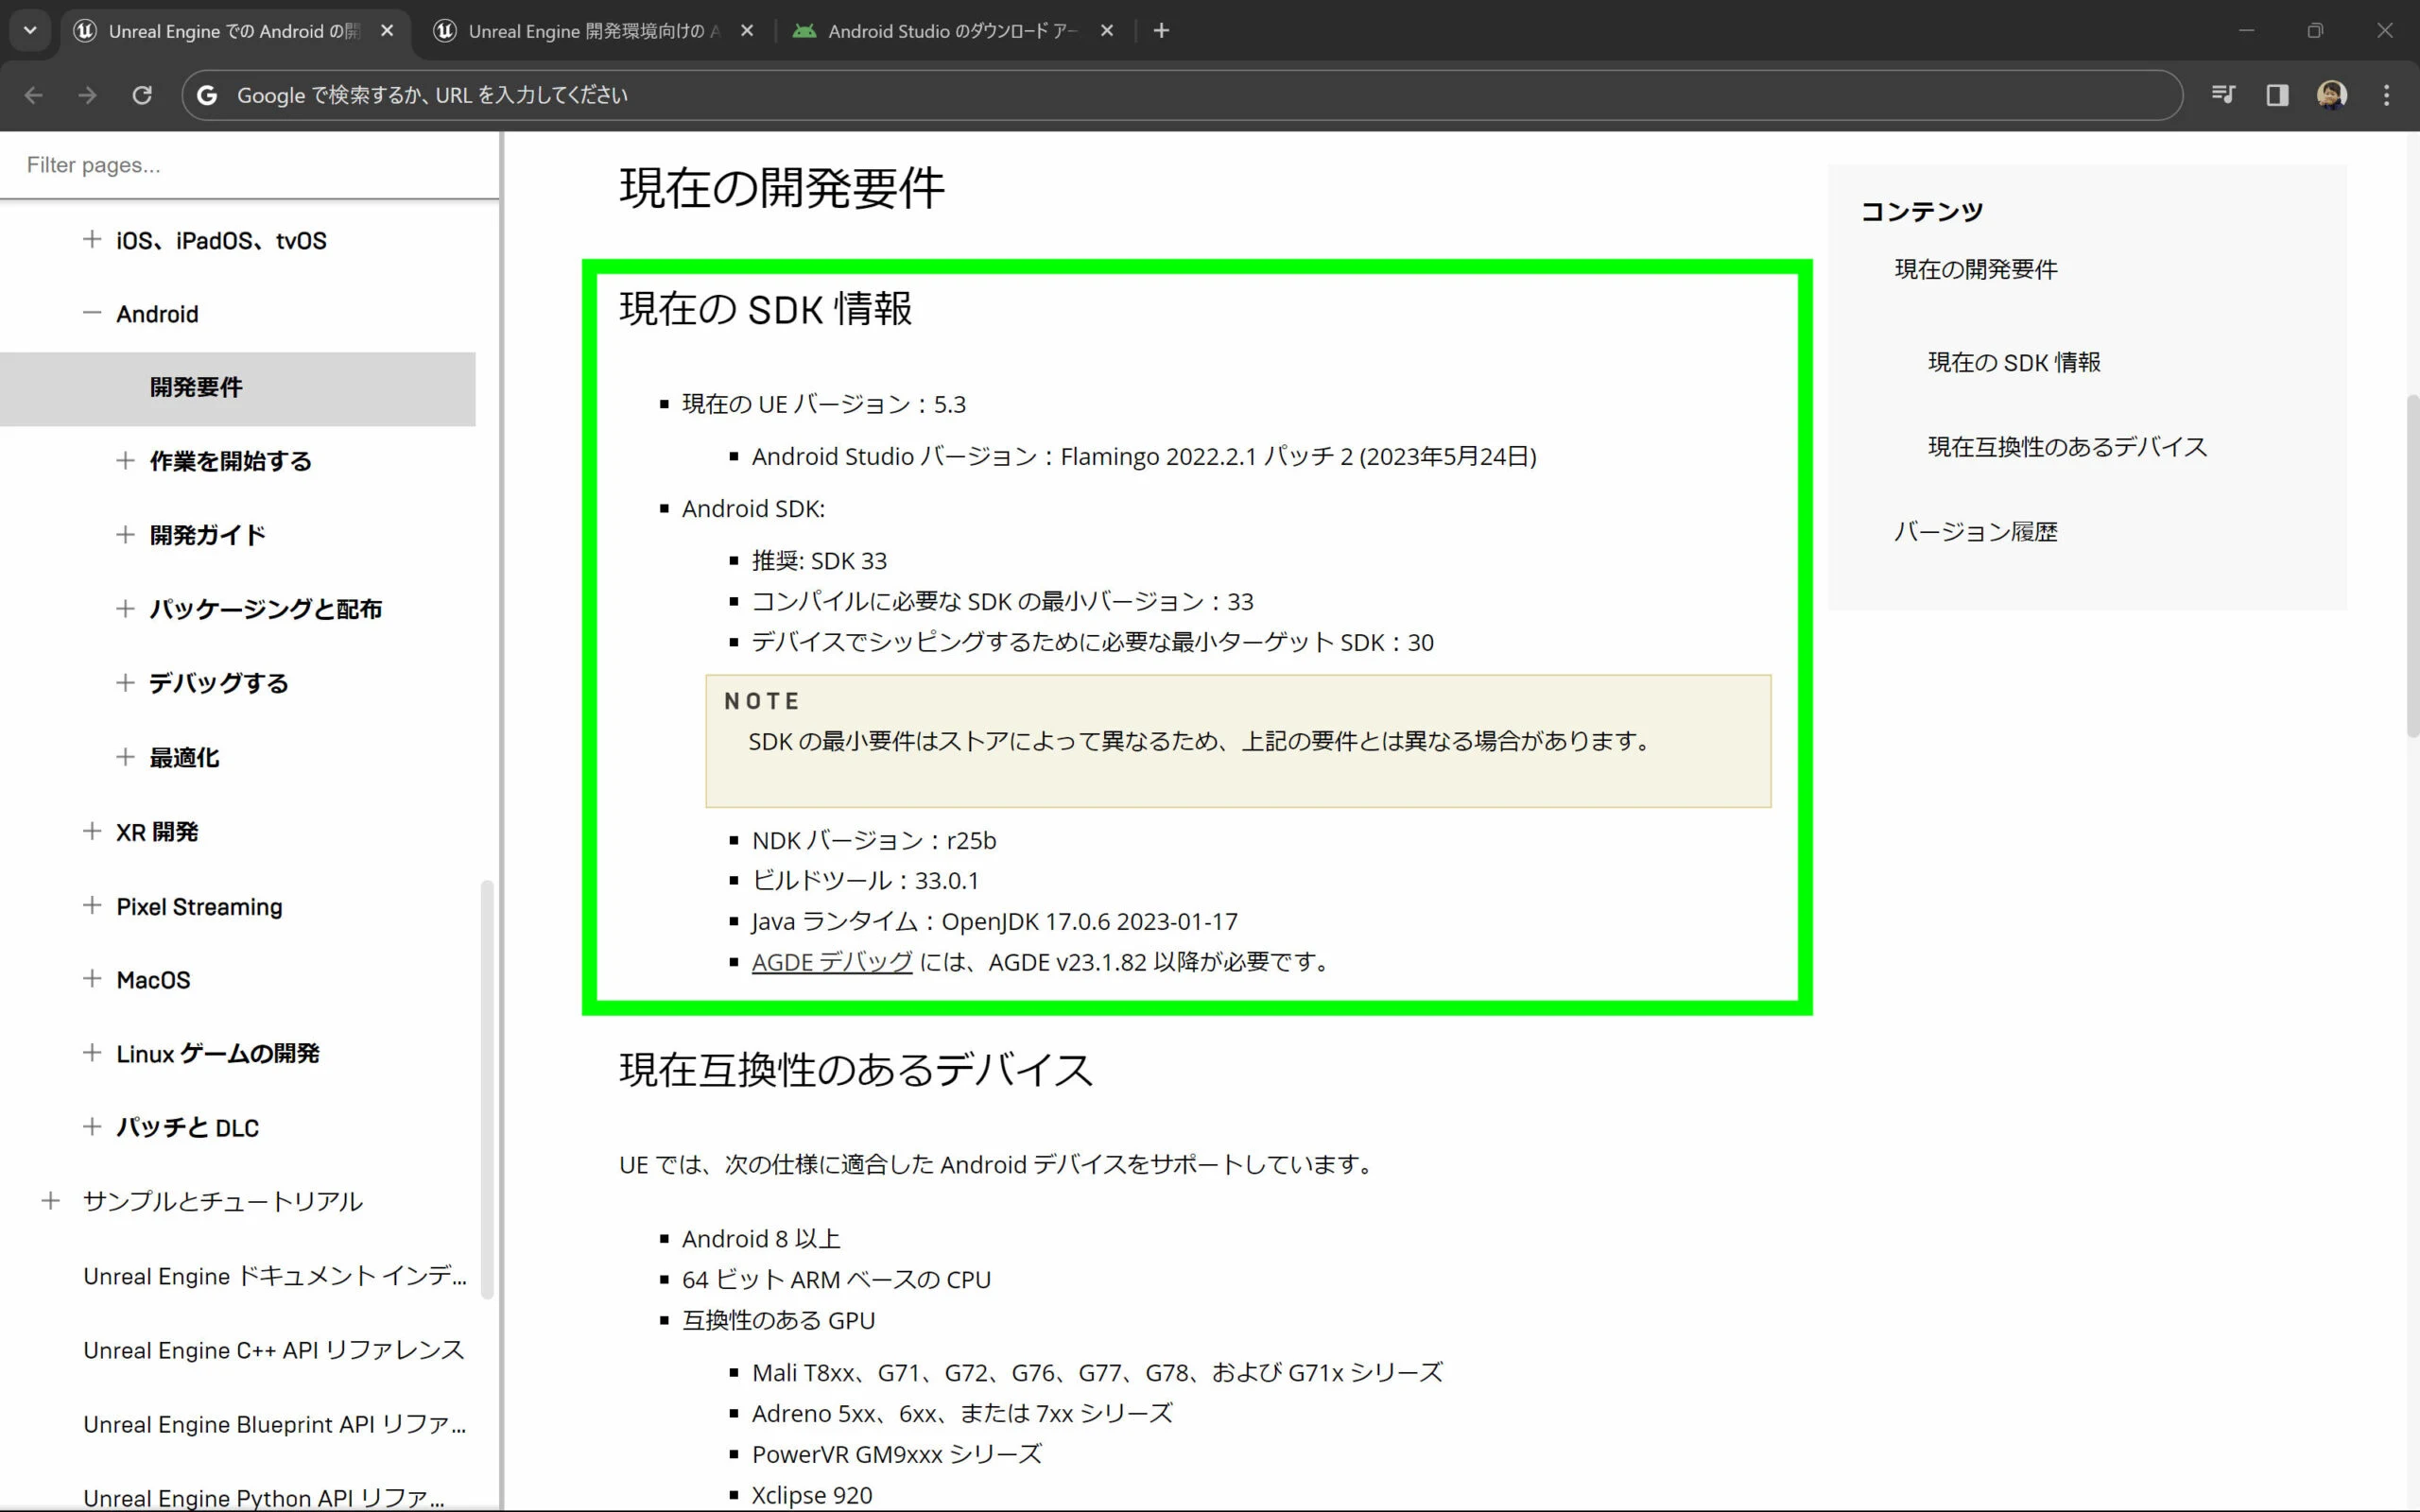This screenshot has width=2420, height=1512.
Task: Switch to Unreal Engine 開発環境向け tab
Action: pos(590,31)
